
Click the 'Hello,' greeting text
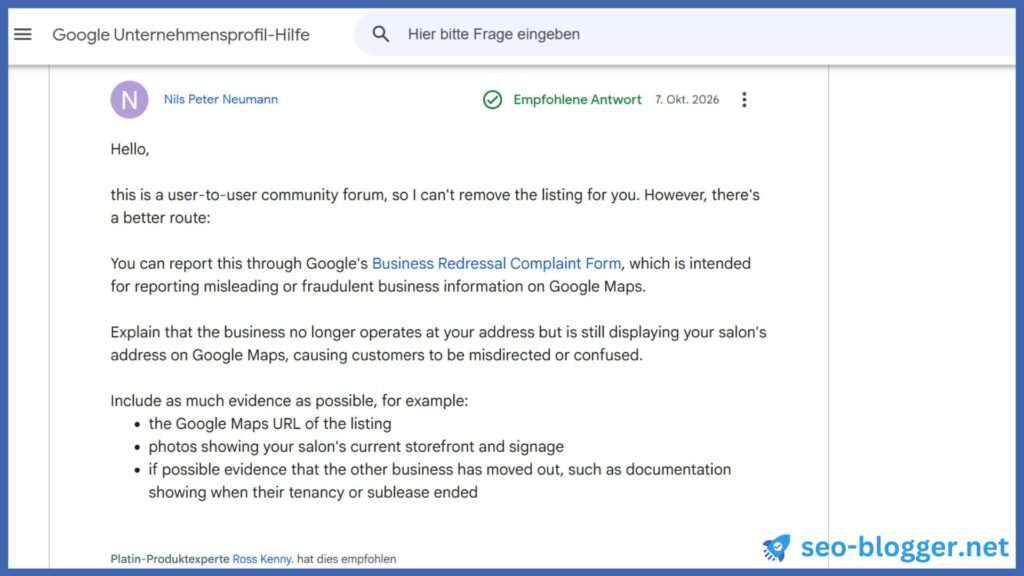(x=130, y=150)
